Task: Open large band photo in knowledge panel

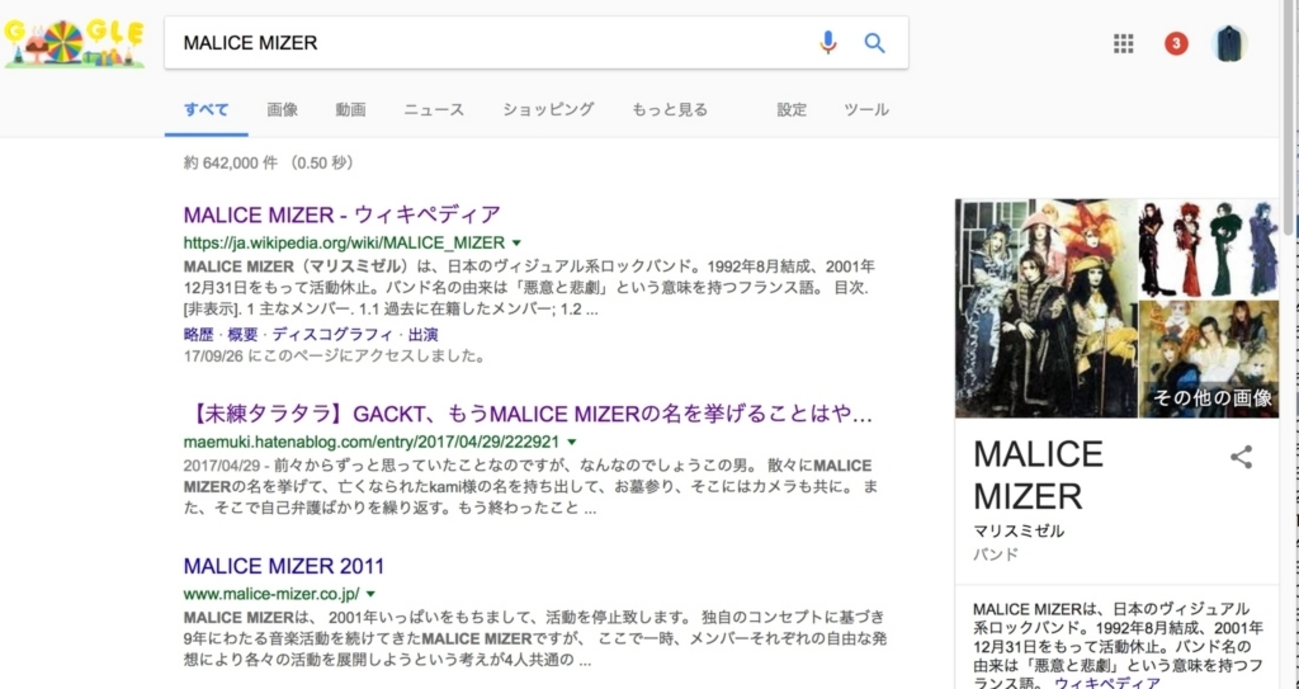Action: tap(1046, 308)
